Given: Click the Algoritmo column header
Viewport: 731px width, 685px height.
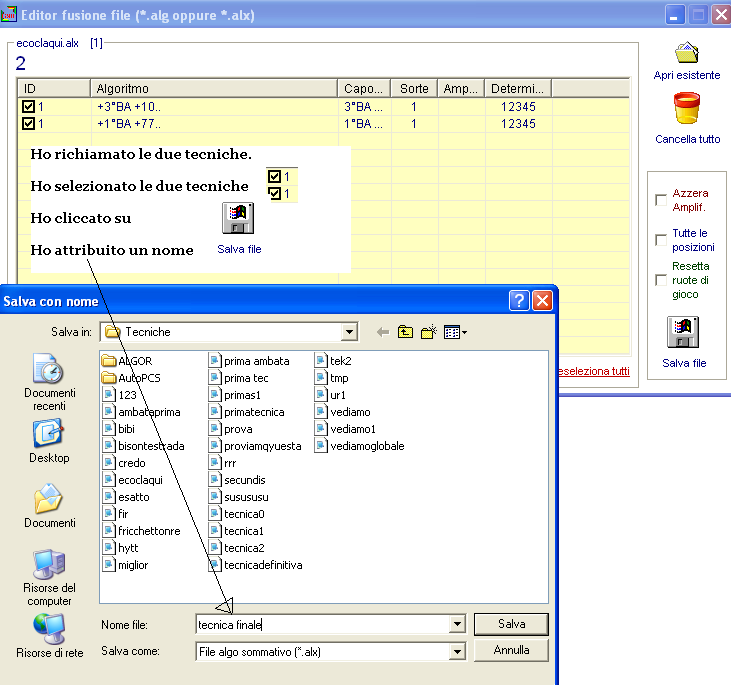Looking at the screenshot, I should coord(213,89).
